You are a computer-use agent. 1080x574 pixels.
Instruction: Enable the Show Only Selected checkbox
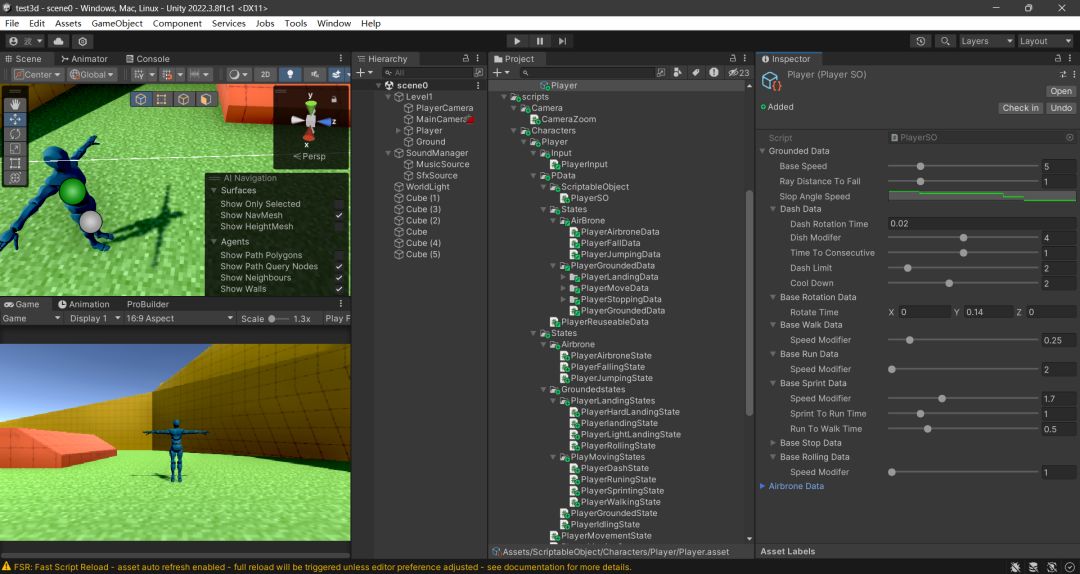[x=340, y=204]
